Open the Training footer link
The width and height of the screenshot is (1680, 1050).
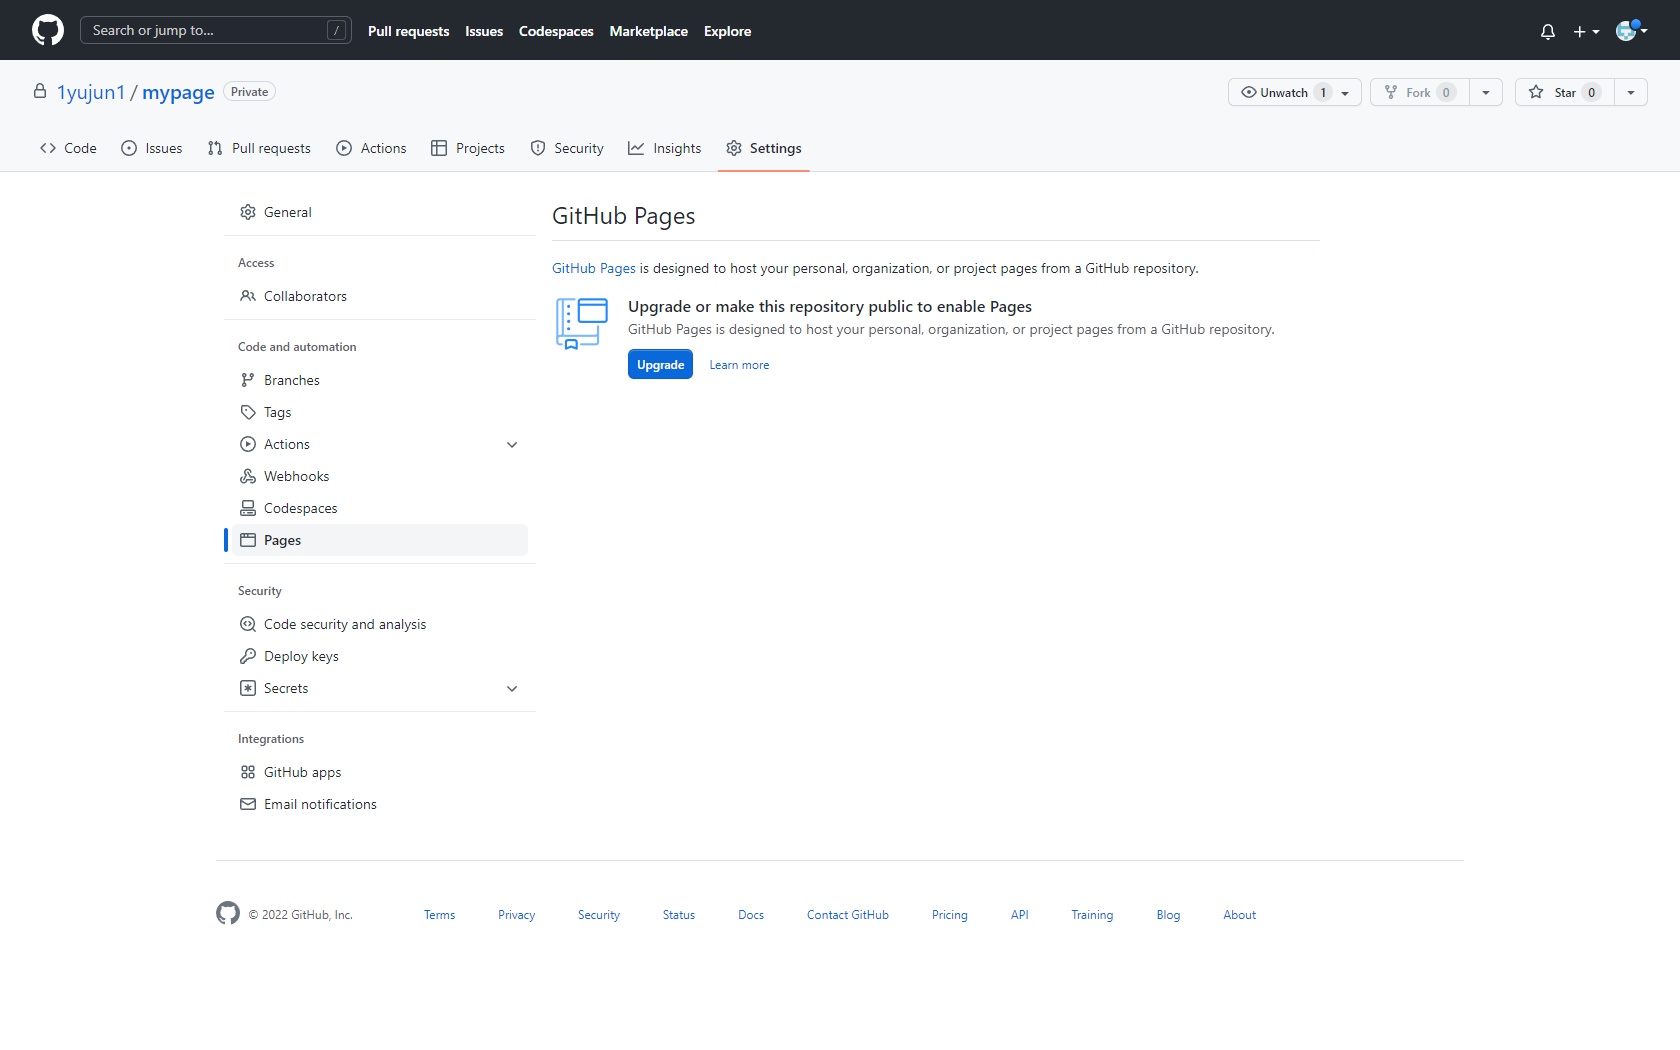click(x=1092, y=915)
